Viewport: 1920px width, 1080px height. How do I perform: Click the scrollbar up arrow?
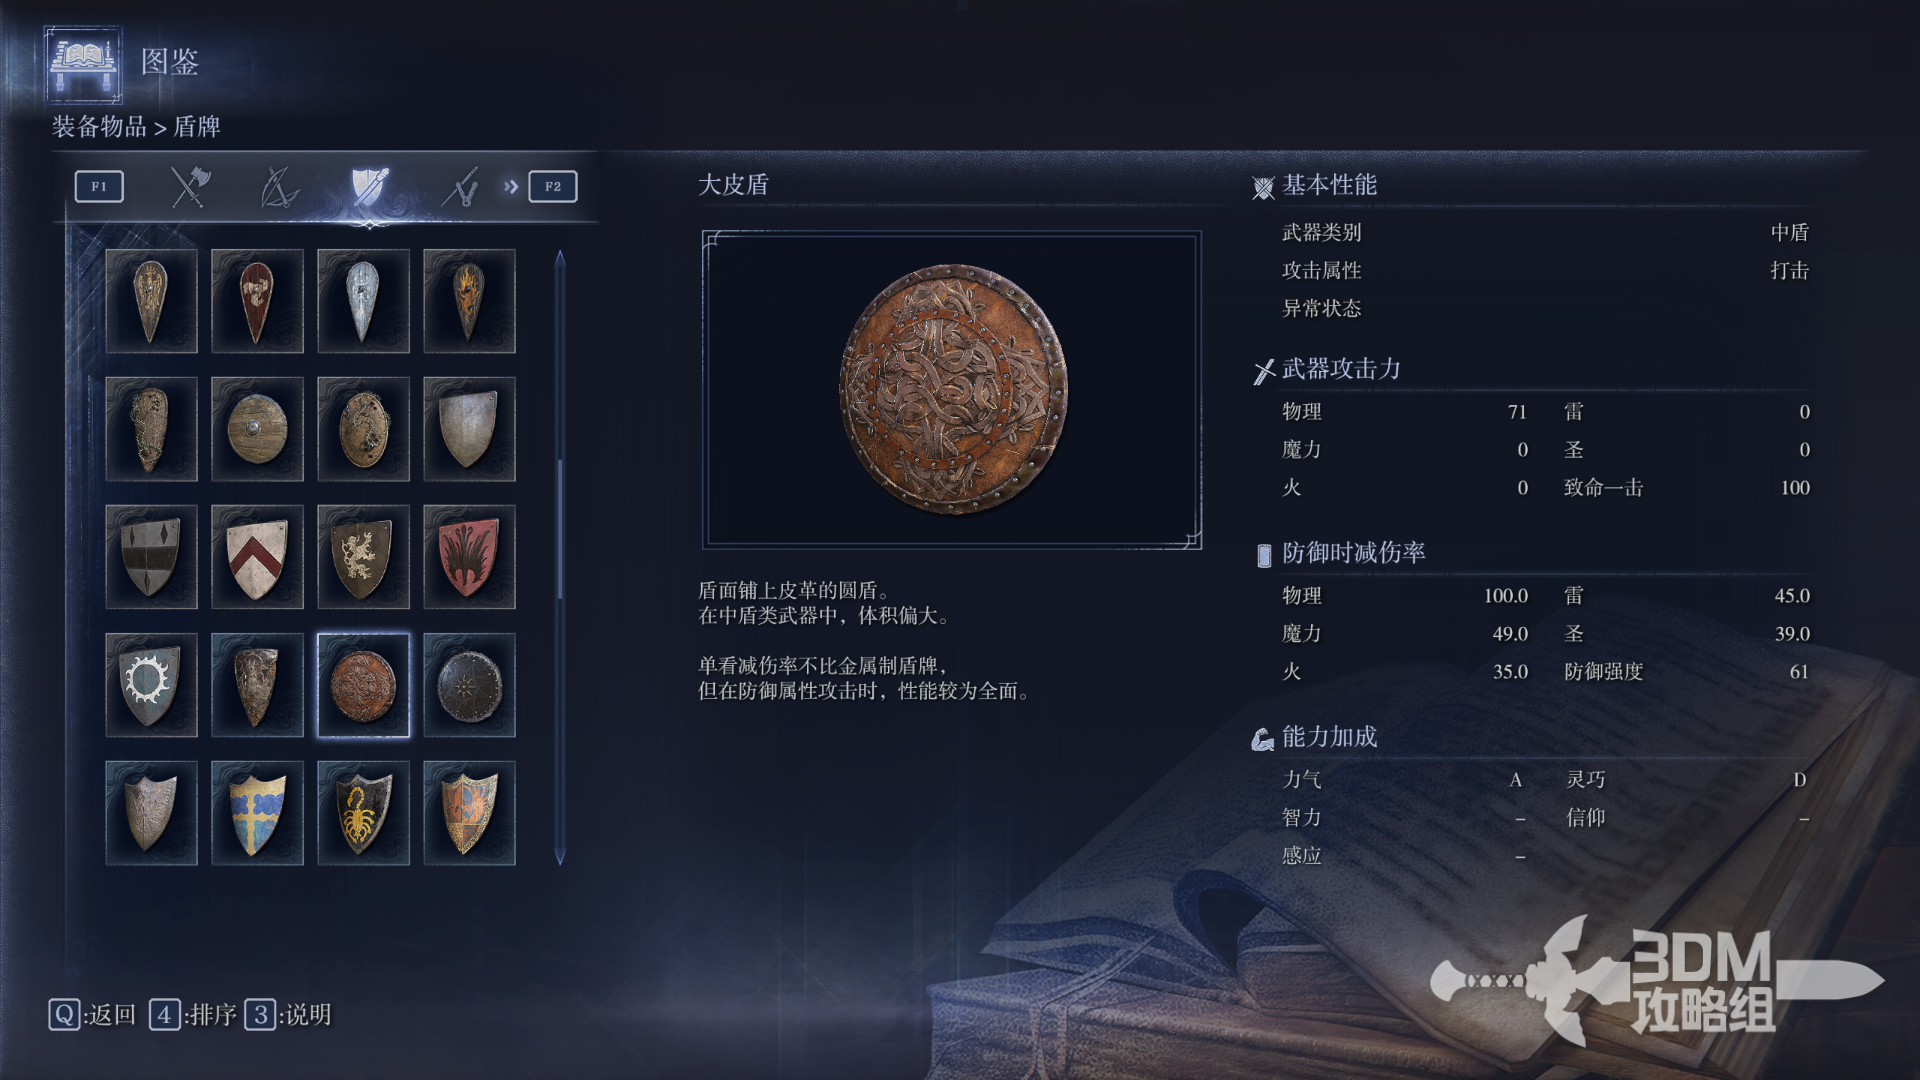coord(560,258)
